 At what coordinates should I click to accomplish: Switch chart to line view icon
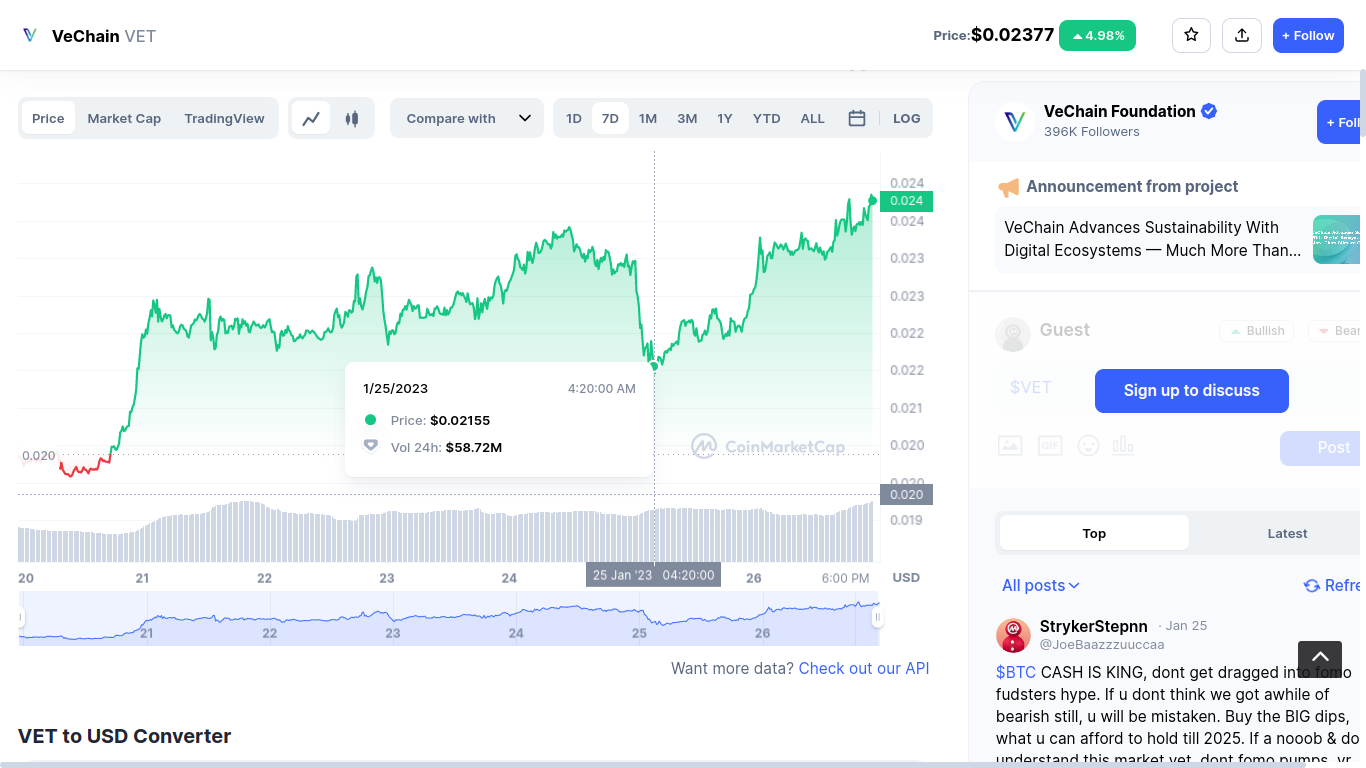pos(311,118)
